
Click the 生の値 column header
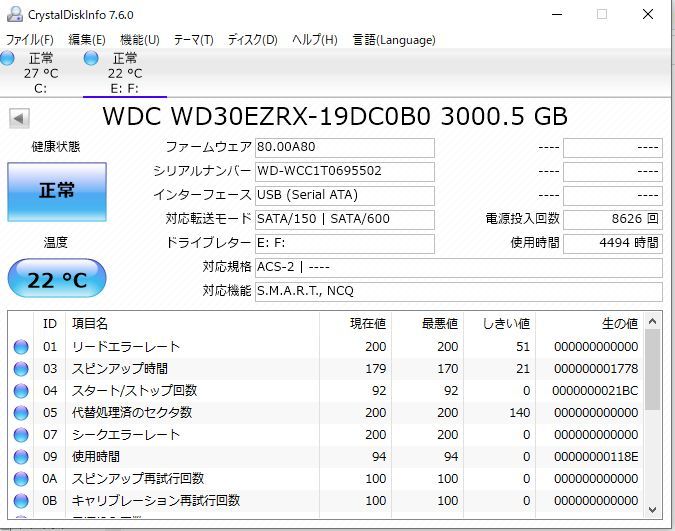coord(590,323)
